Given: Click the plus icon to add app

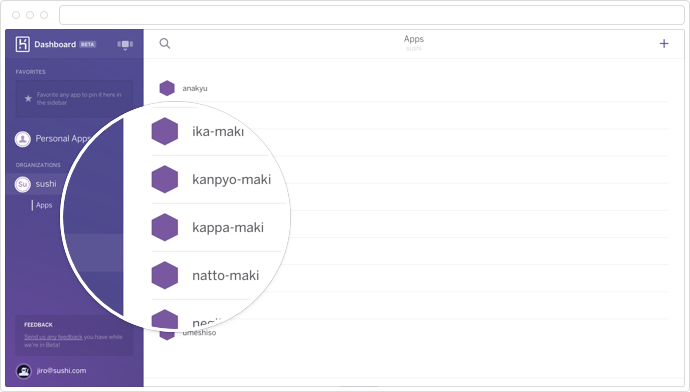Looking at the screenshot, I should coord(664,43).
